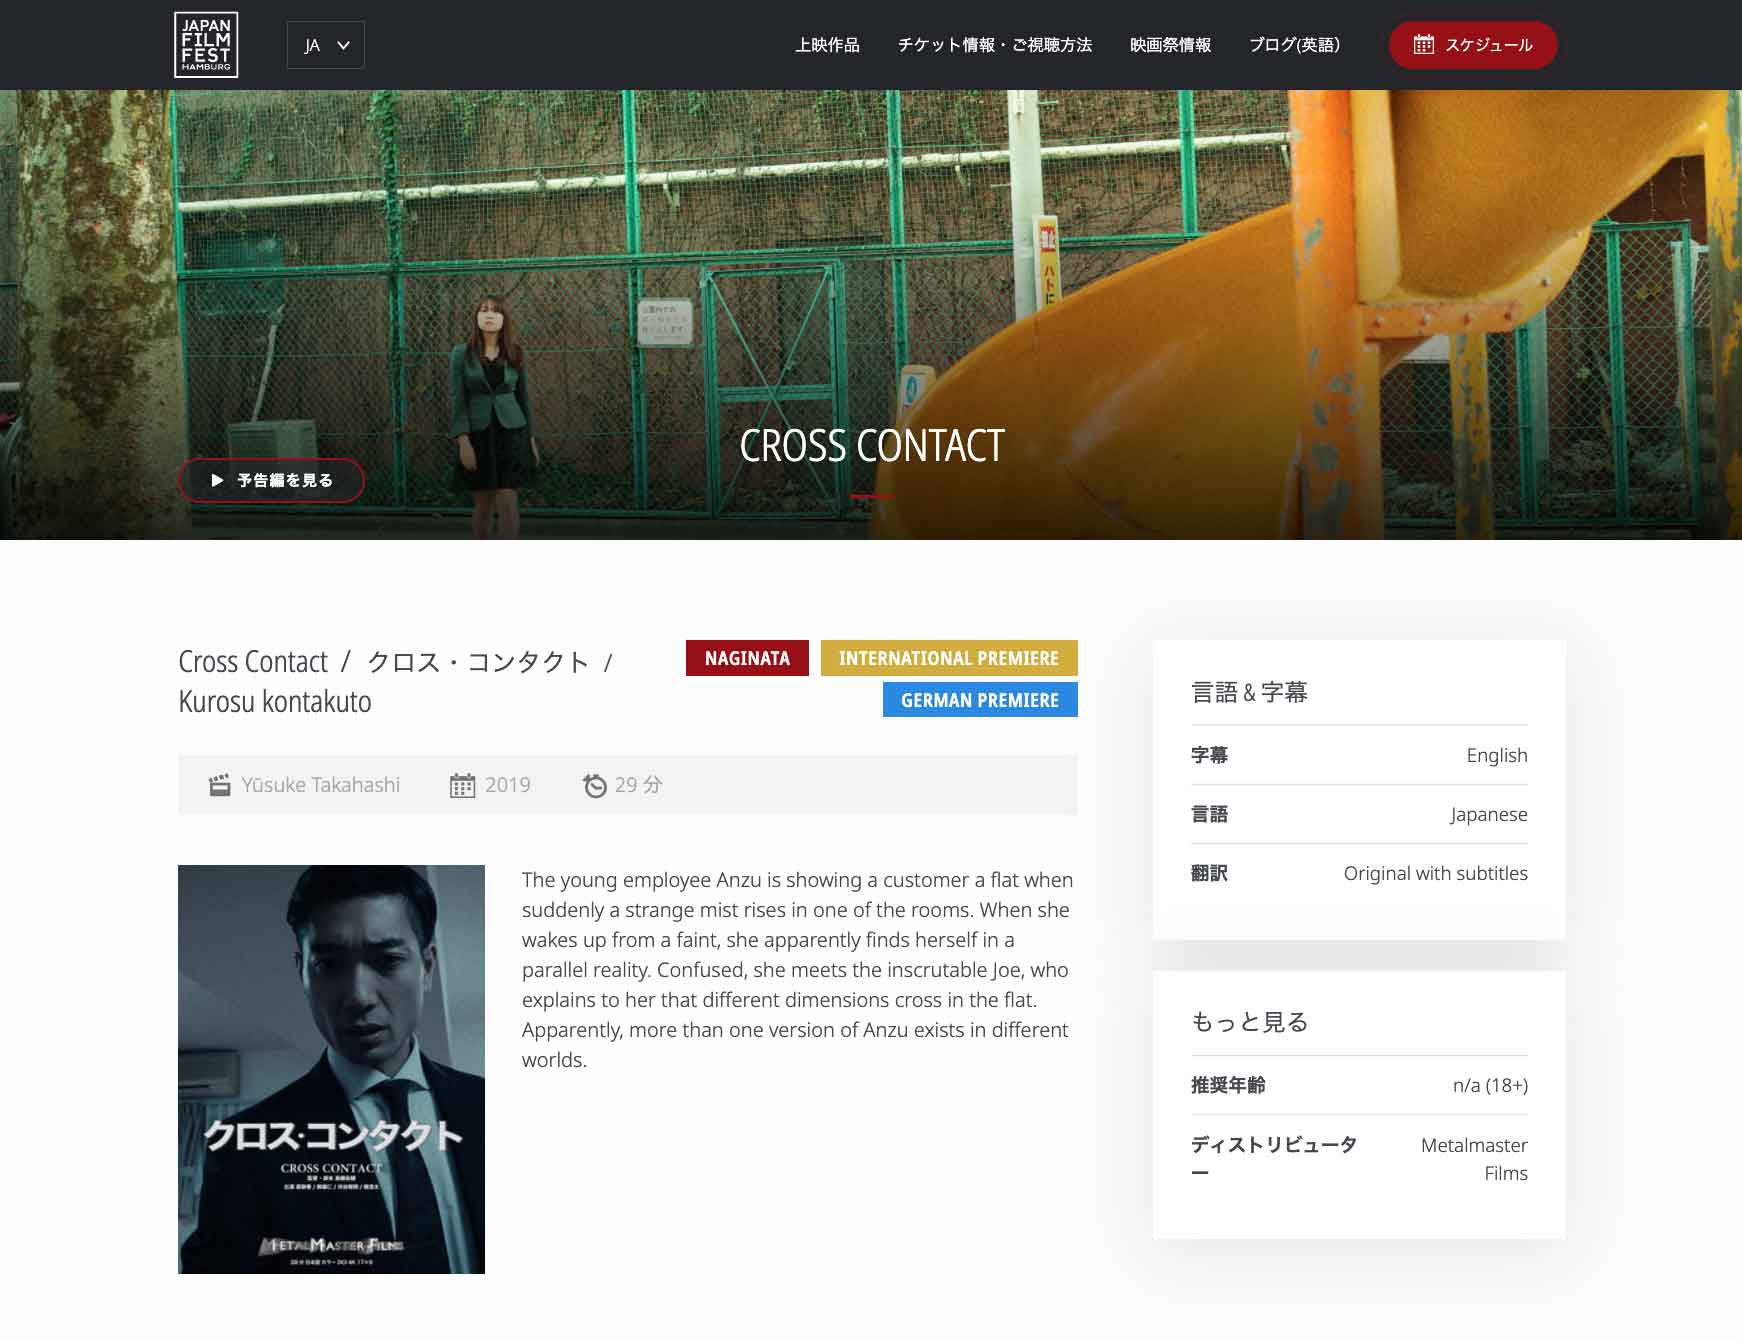
Task: Click the calendar icon in schedule button
Action: (1423, 45)
